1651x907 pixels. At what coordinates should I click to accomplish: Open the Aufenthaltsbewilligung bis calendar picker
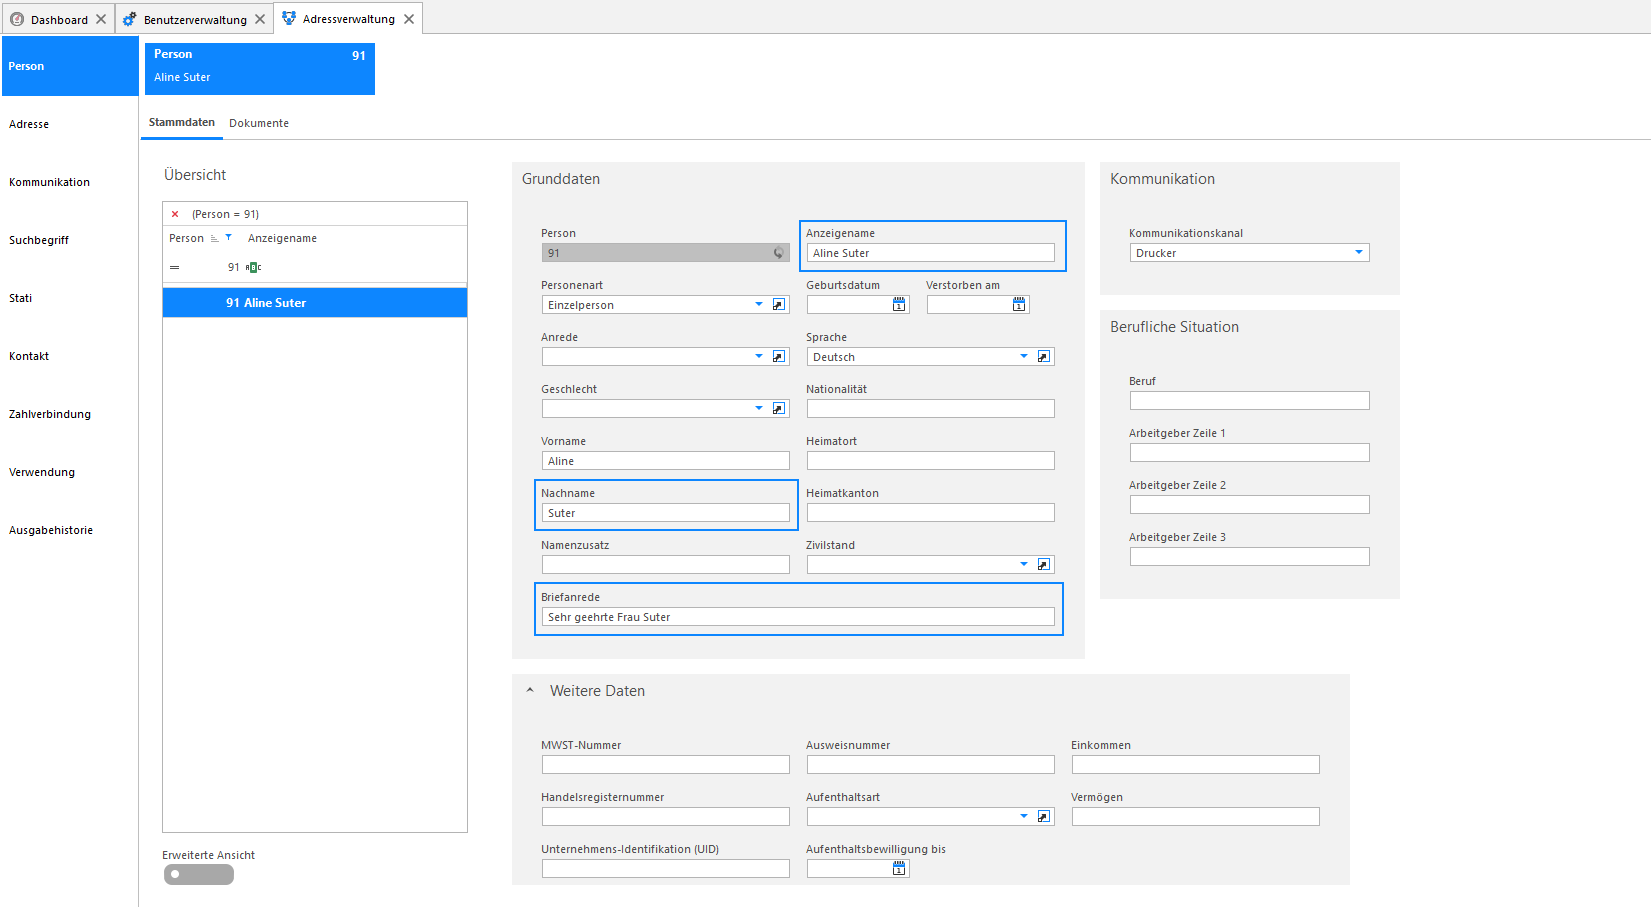click(x=899, y=869)
